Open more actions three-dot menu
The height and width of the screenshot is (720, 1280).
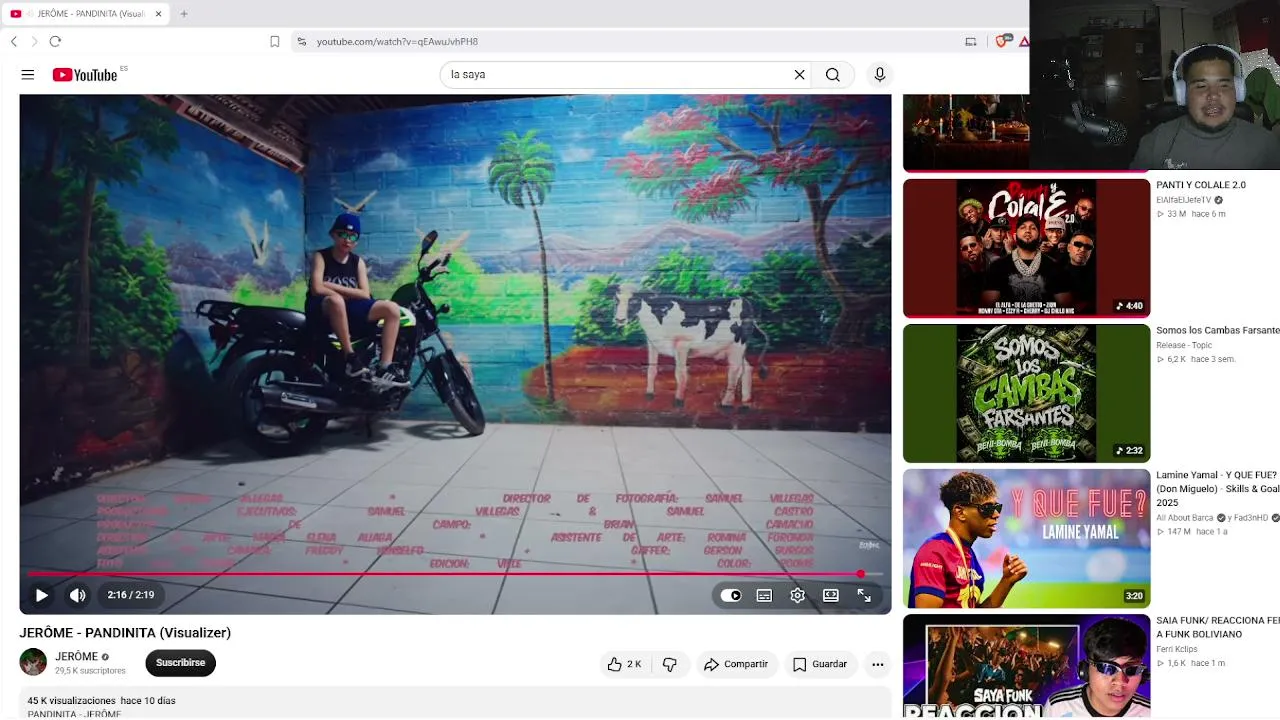(877, 664)
